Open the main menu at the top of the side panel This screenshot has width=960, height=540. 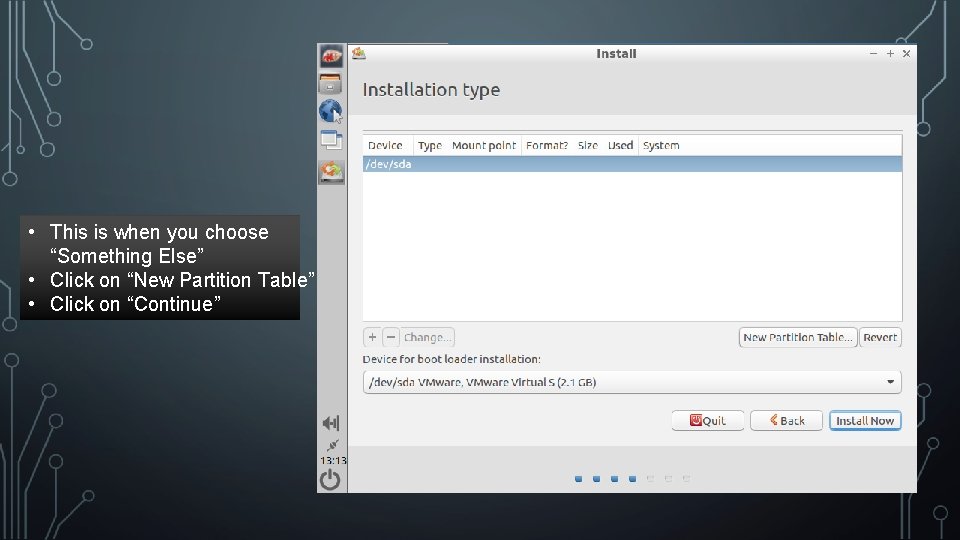tap(331, 56)
